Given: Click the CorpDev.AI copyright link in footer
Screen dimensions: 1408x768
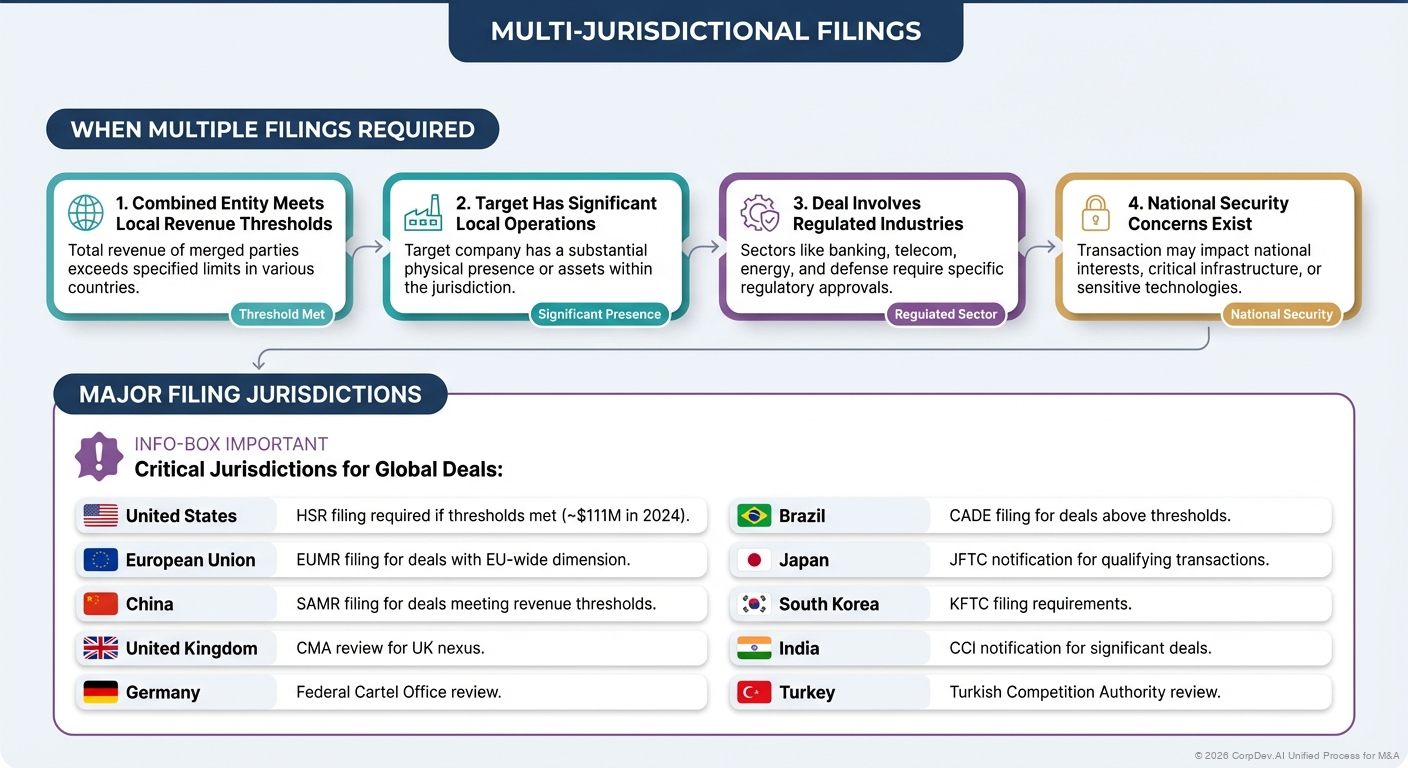Looking at the screenshot, I should (x=1301, y=755).
